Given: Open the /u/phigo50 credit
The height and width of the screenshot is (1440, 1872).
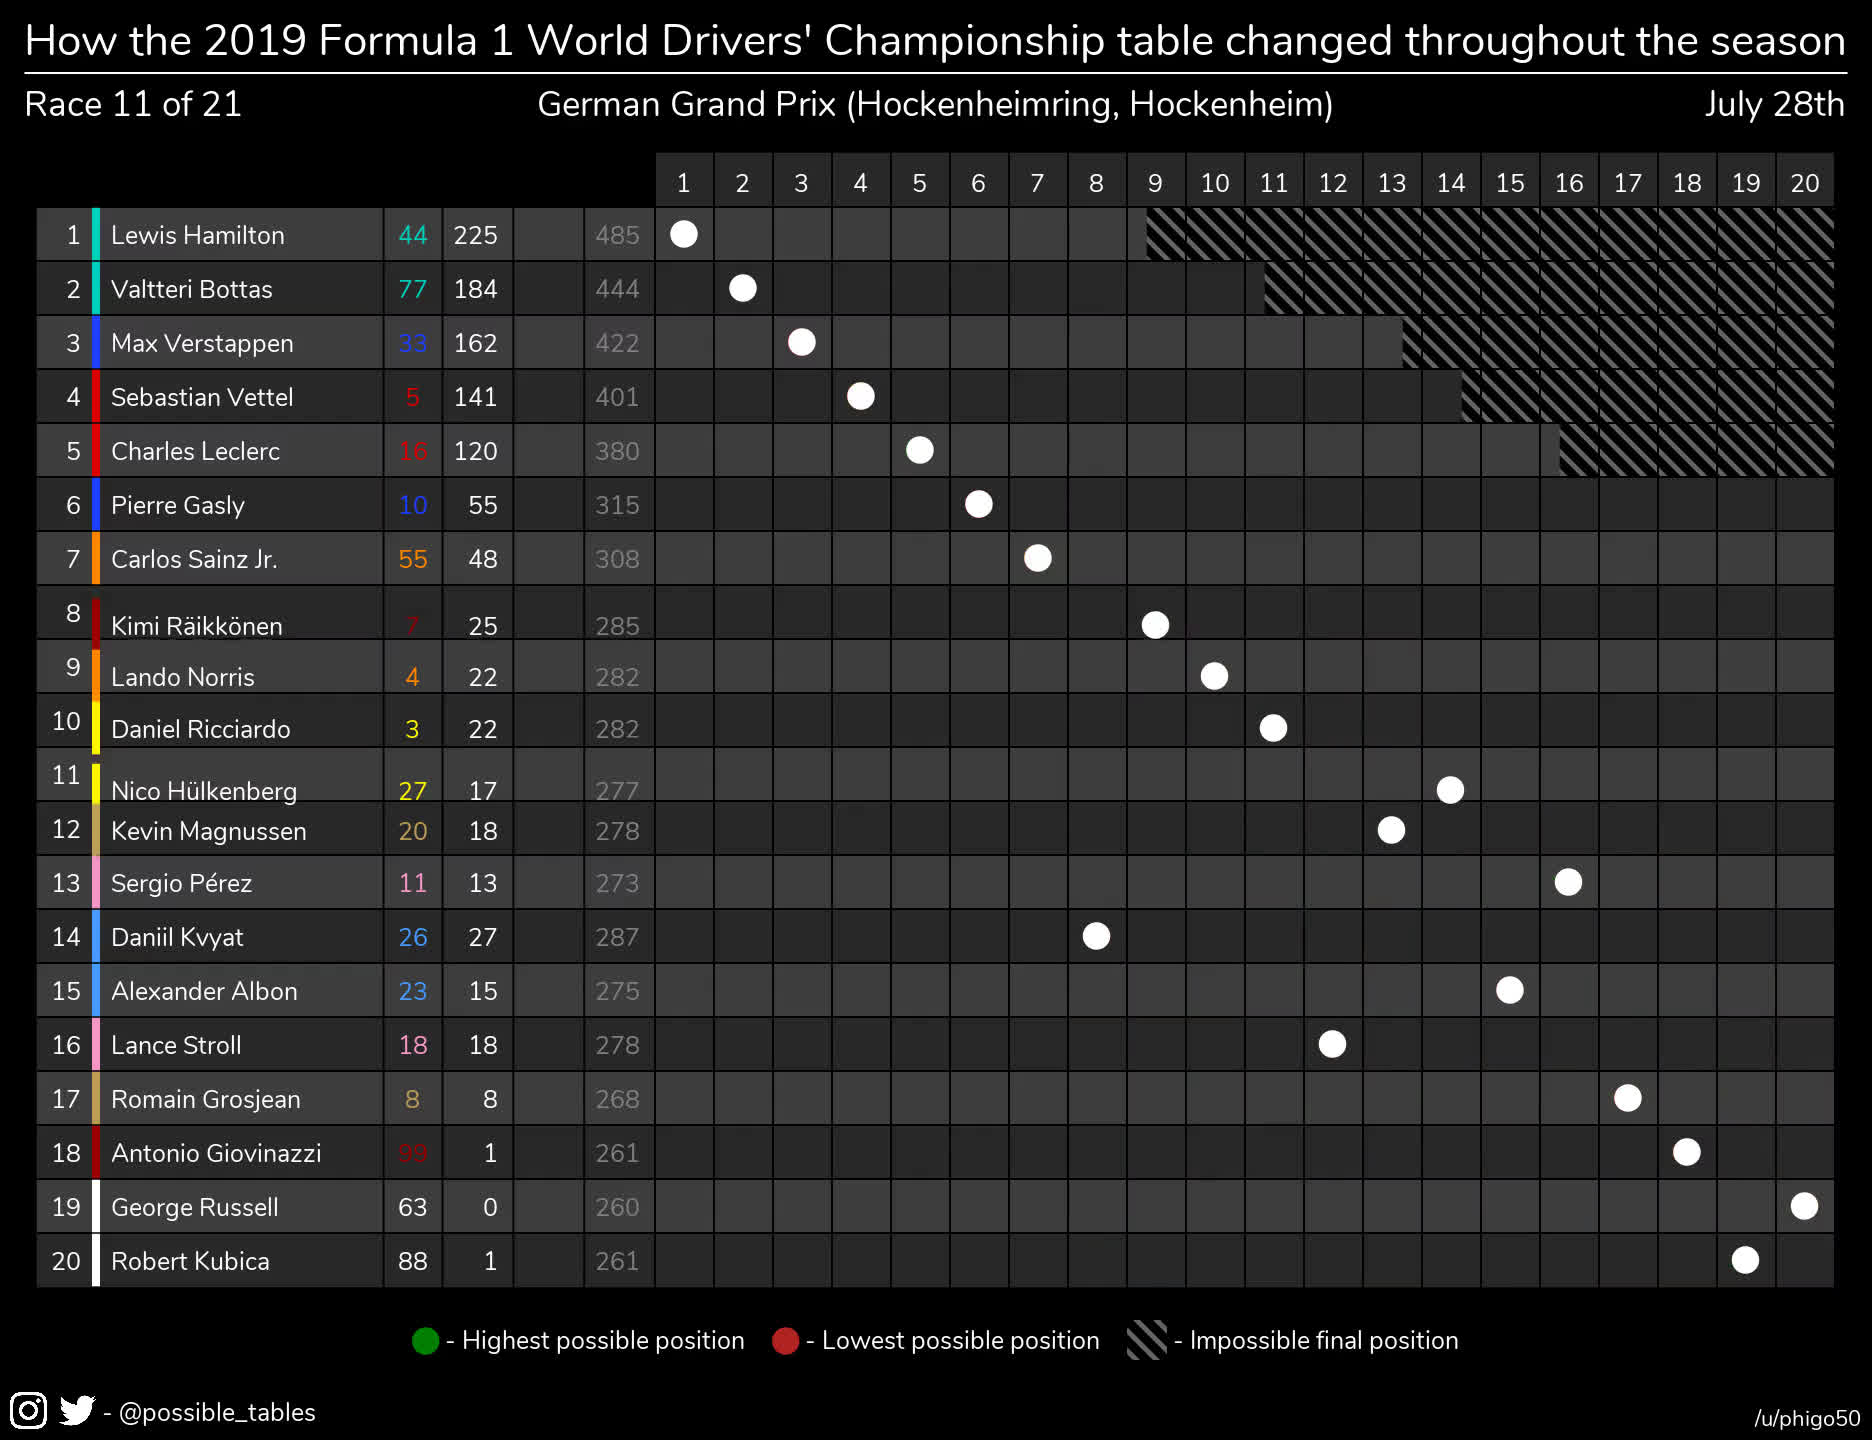Looking at the screenshot, I should 1806,1418.
